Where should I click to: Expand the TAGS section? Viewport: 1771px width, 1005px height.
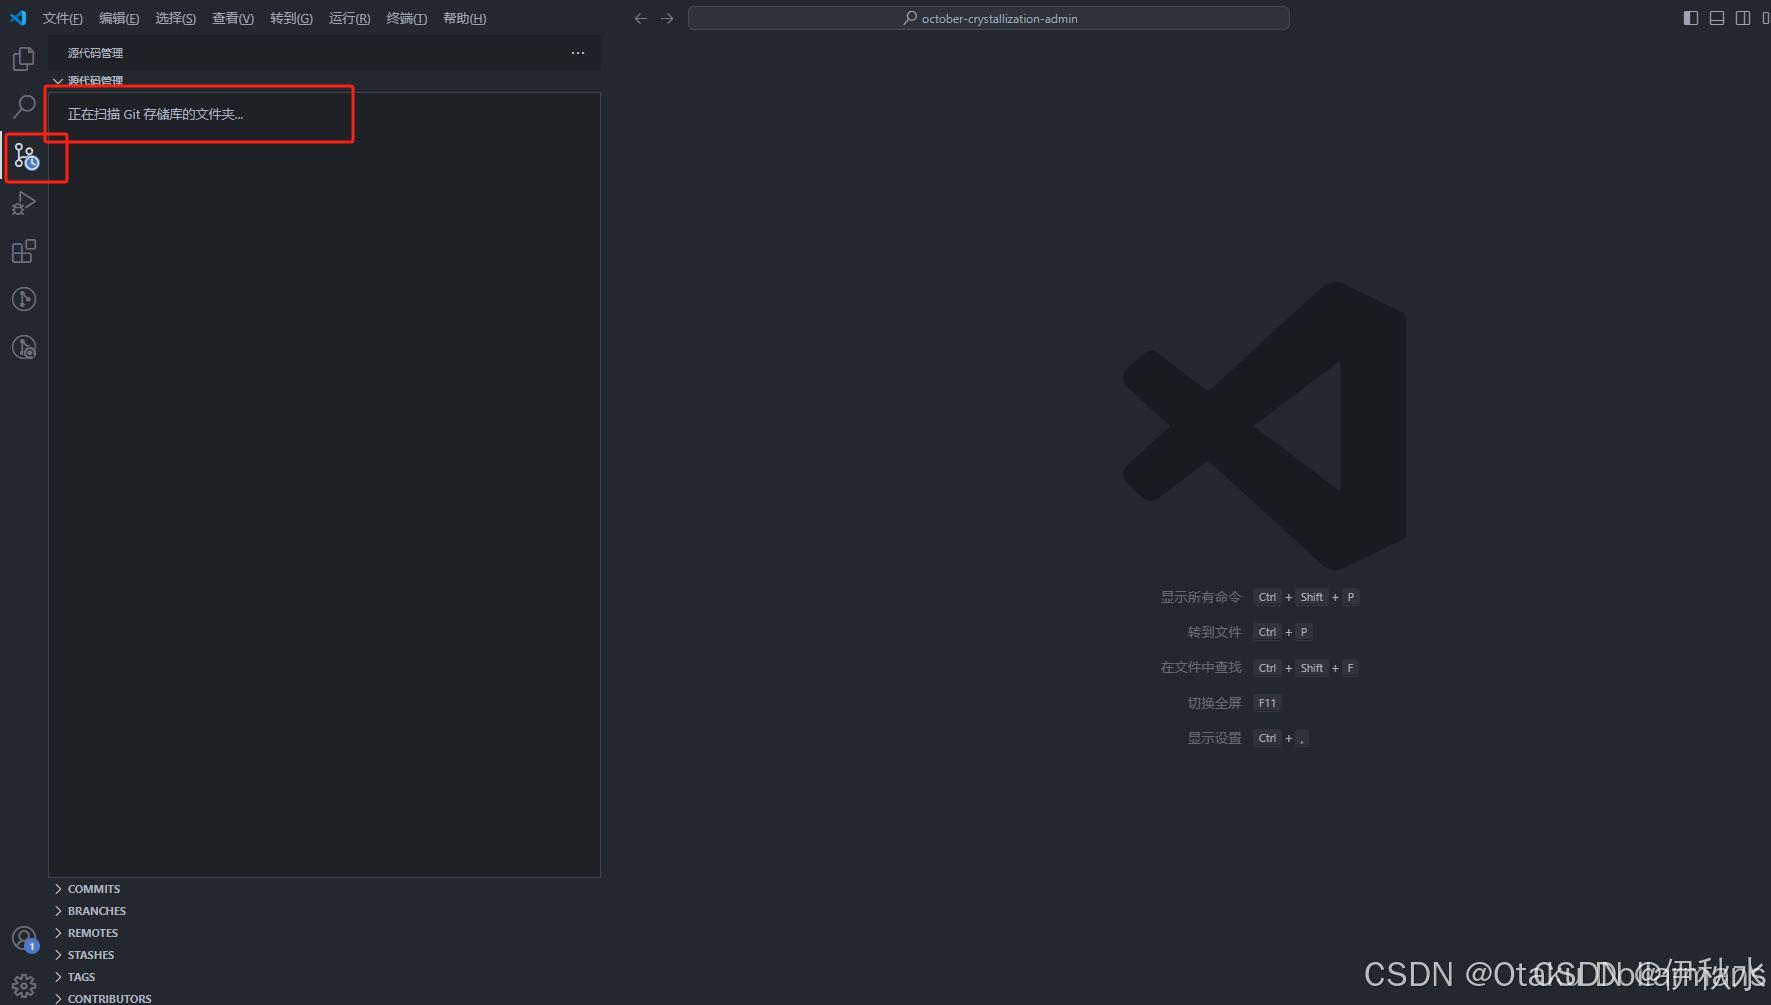(x=324, y=977)
